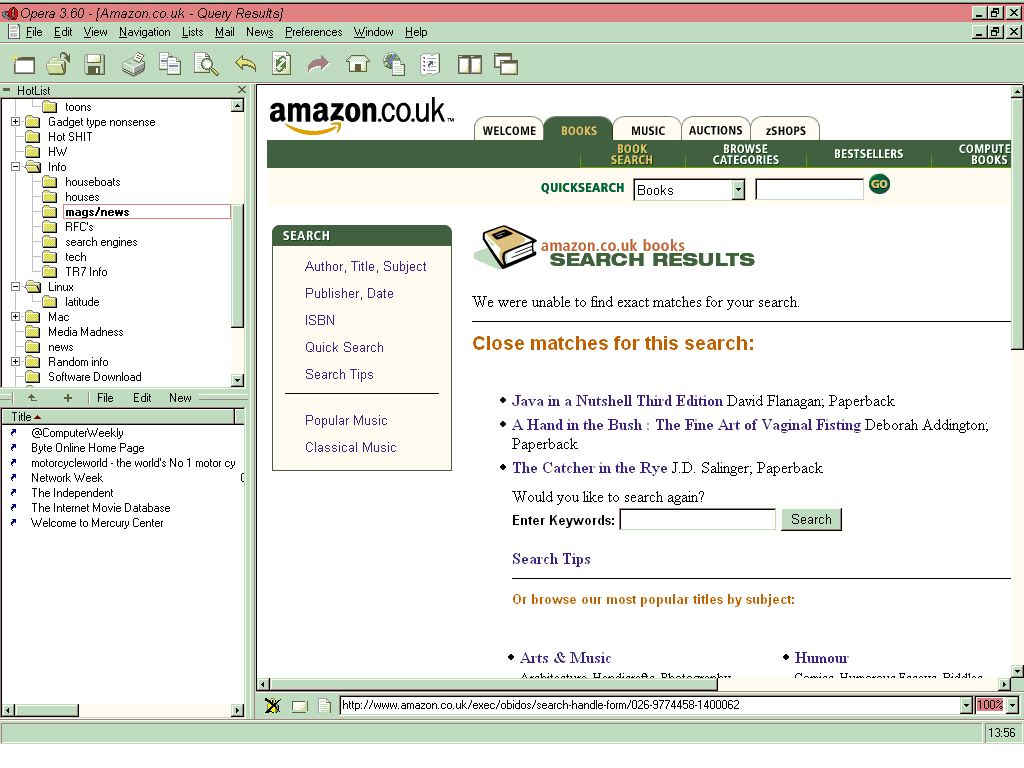The image size is (1024, 768).
Task: Reload the page with the toolbar icon
Action: [281, 64]
